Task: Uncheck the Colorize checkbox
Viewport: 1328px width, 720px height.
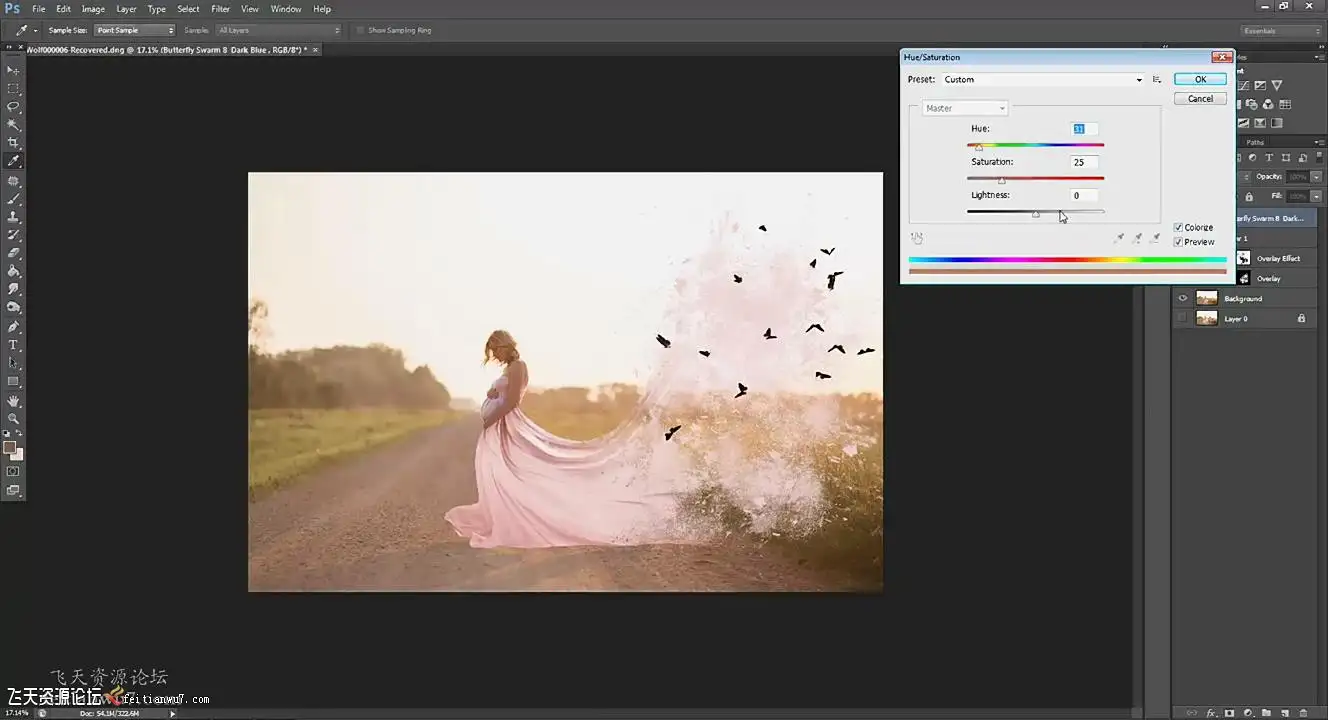Action: 1179,227
